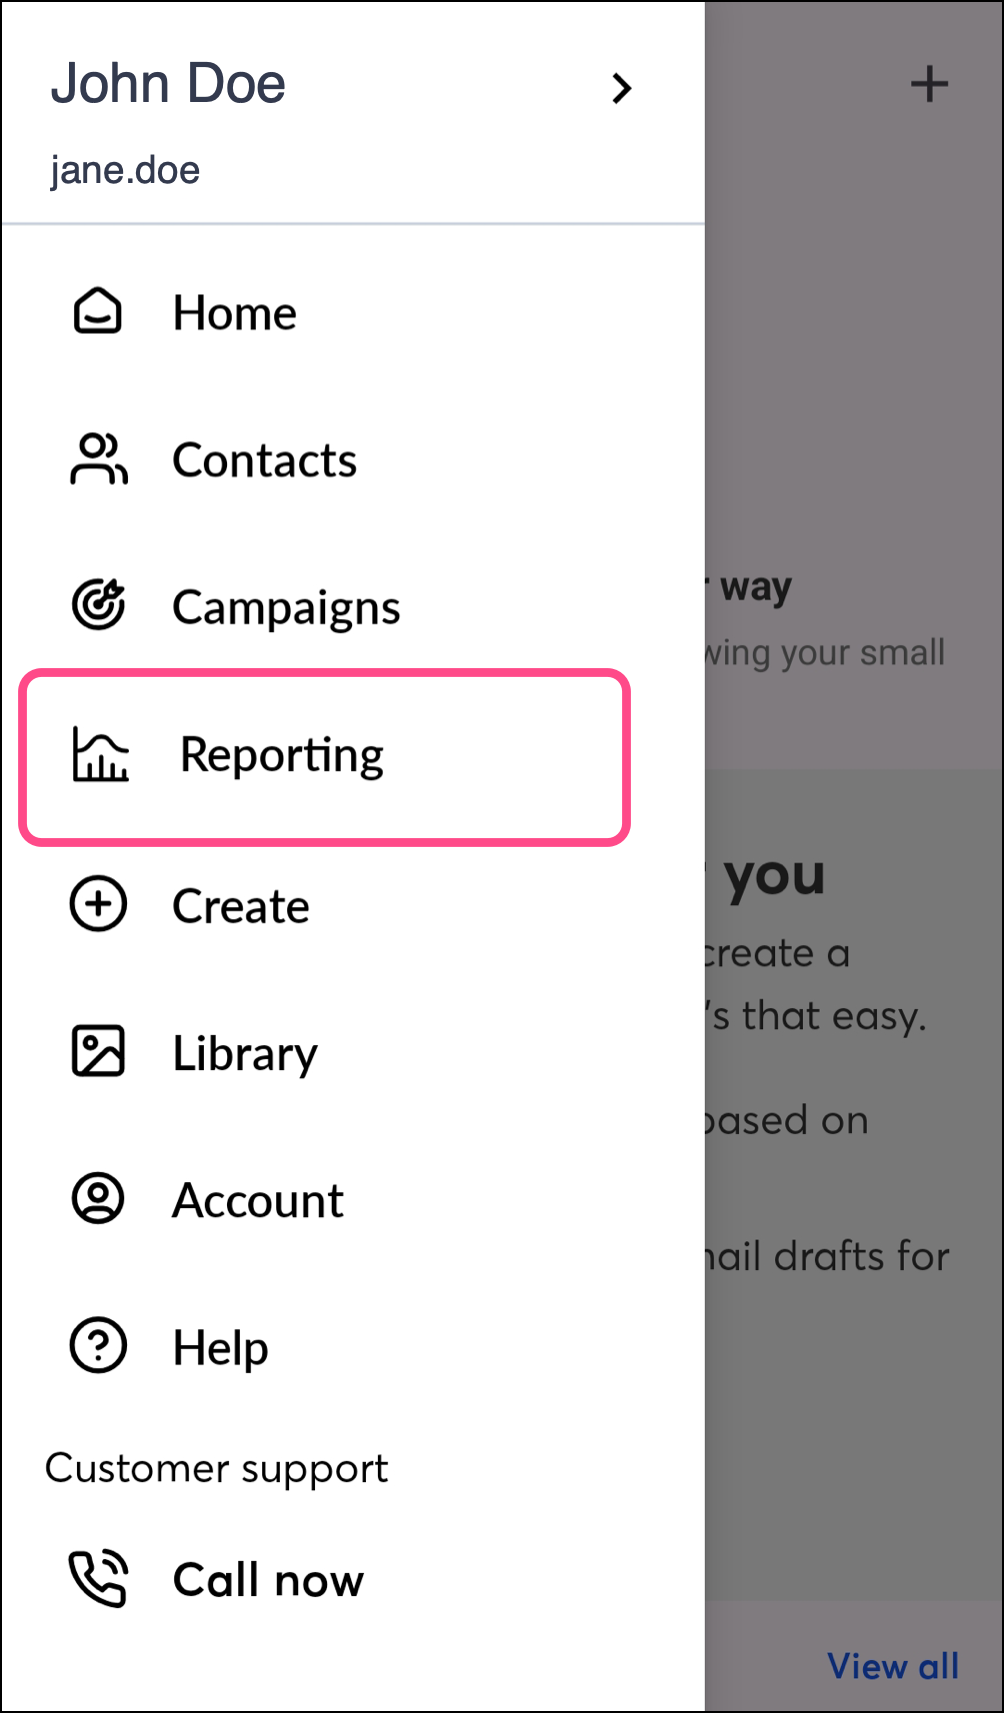Expand John Doe profile chevron
The image size is (1004, 1713).
(622, 88)
